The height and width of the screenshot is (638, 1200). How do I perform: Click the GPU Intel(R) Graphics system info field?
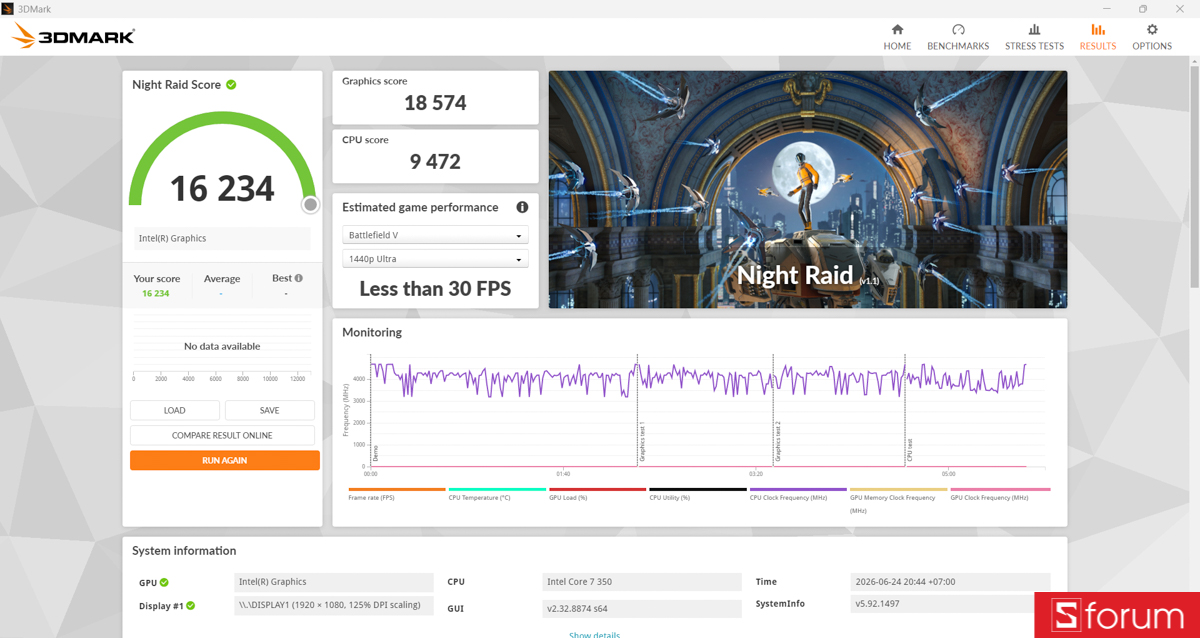(334, 582)
